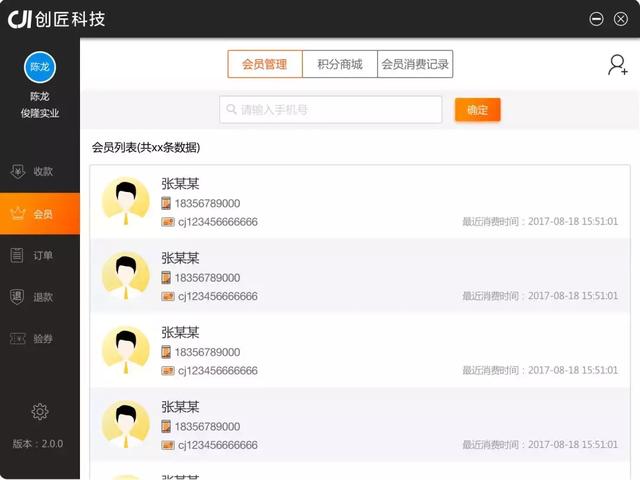This screenshot has height=480, width=640.
Task: Click first member's phone number 18356789000
Action: pyautogui.click(x=207, y=203)
